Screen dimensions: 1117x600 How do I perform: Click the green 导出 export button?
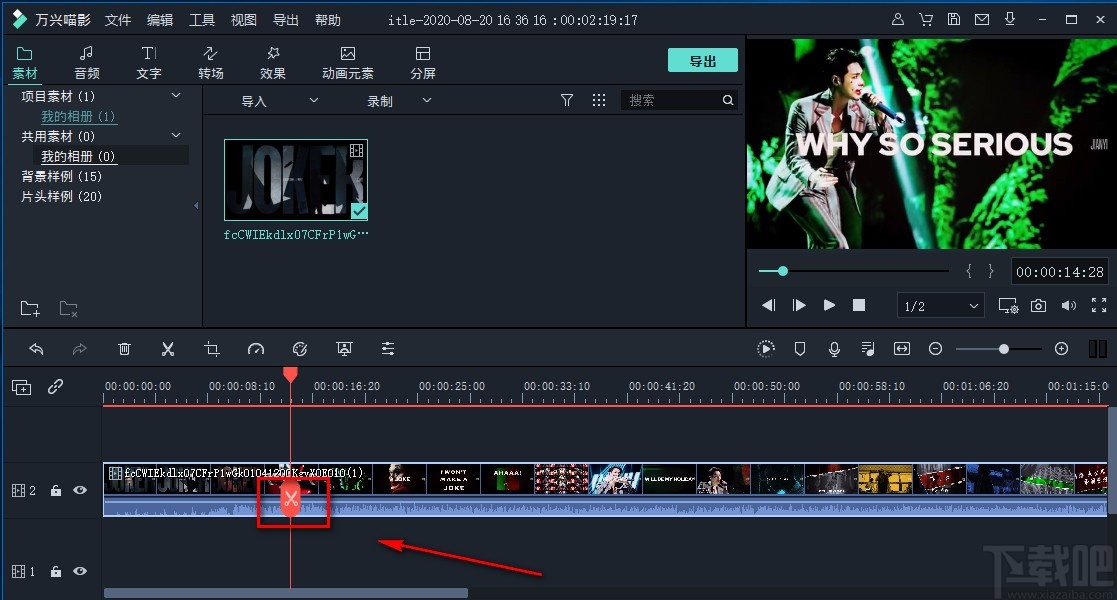[x=702, y=61]
